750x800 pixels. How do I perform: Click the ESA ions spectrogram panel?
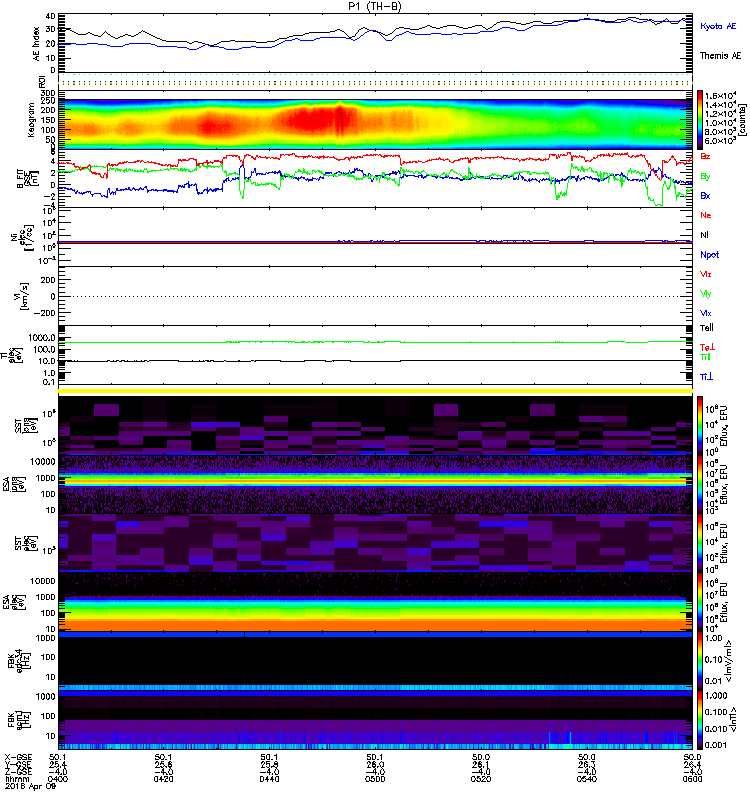375,484
